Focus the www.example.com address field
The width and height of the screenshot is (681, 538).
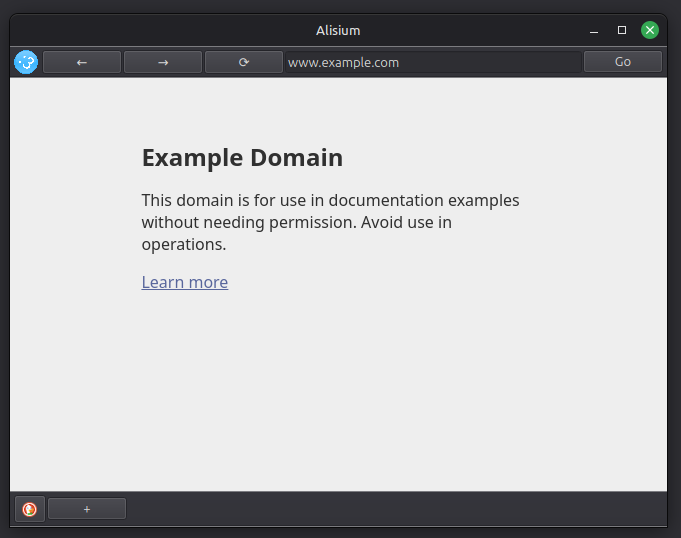[432, 62]
